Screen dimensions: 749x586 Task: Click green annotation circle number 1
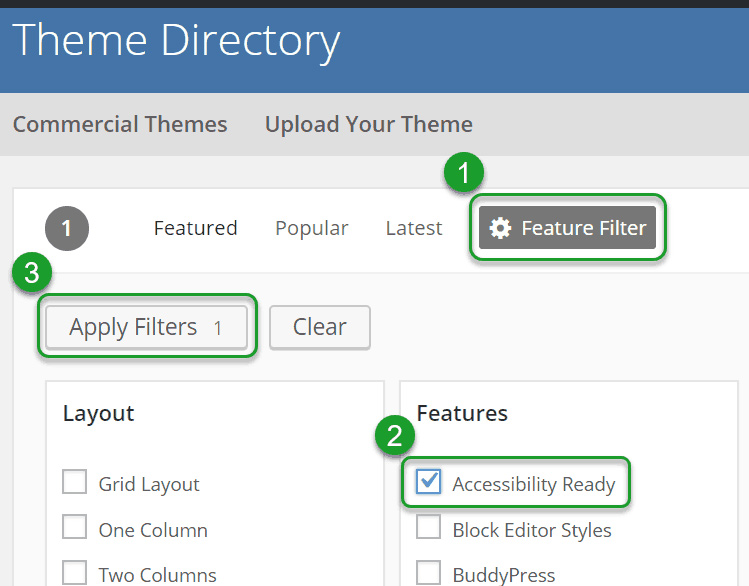coord(463,172)
